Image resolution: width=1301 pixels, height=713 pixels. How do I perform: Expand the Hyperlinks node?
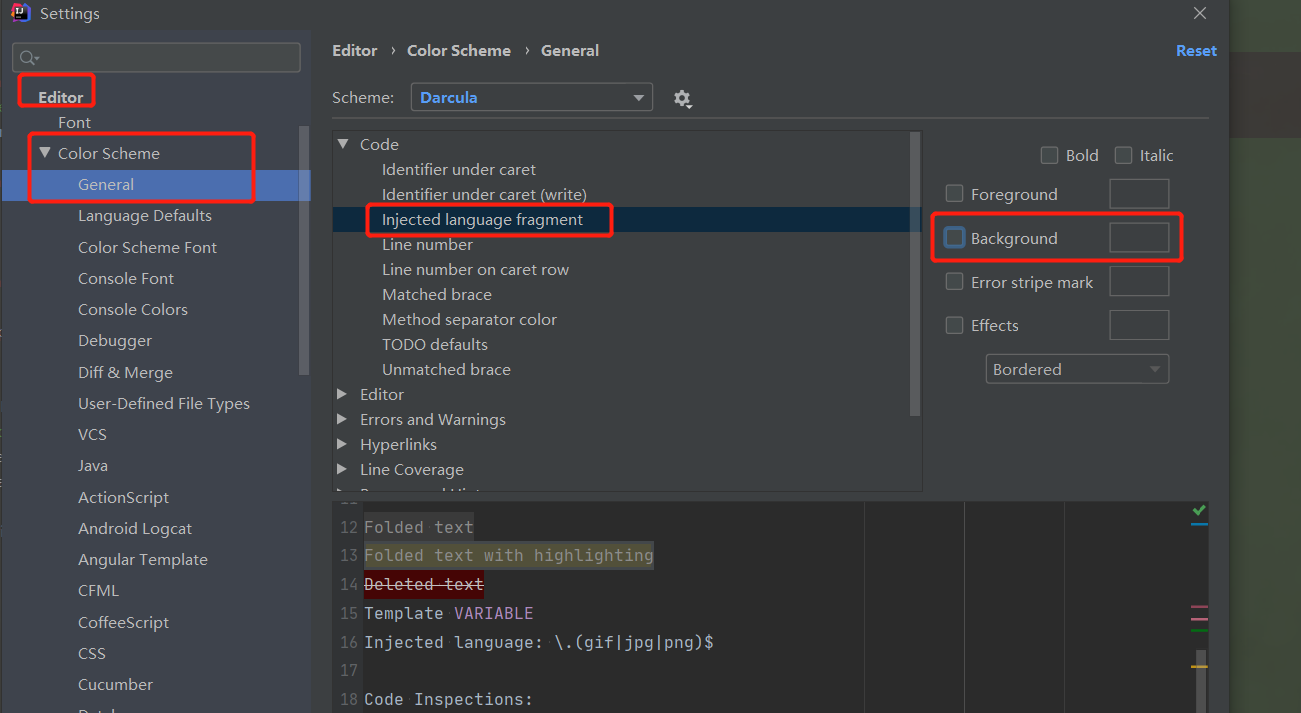click(343, 444)
